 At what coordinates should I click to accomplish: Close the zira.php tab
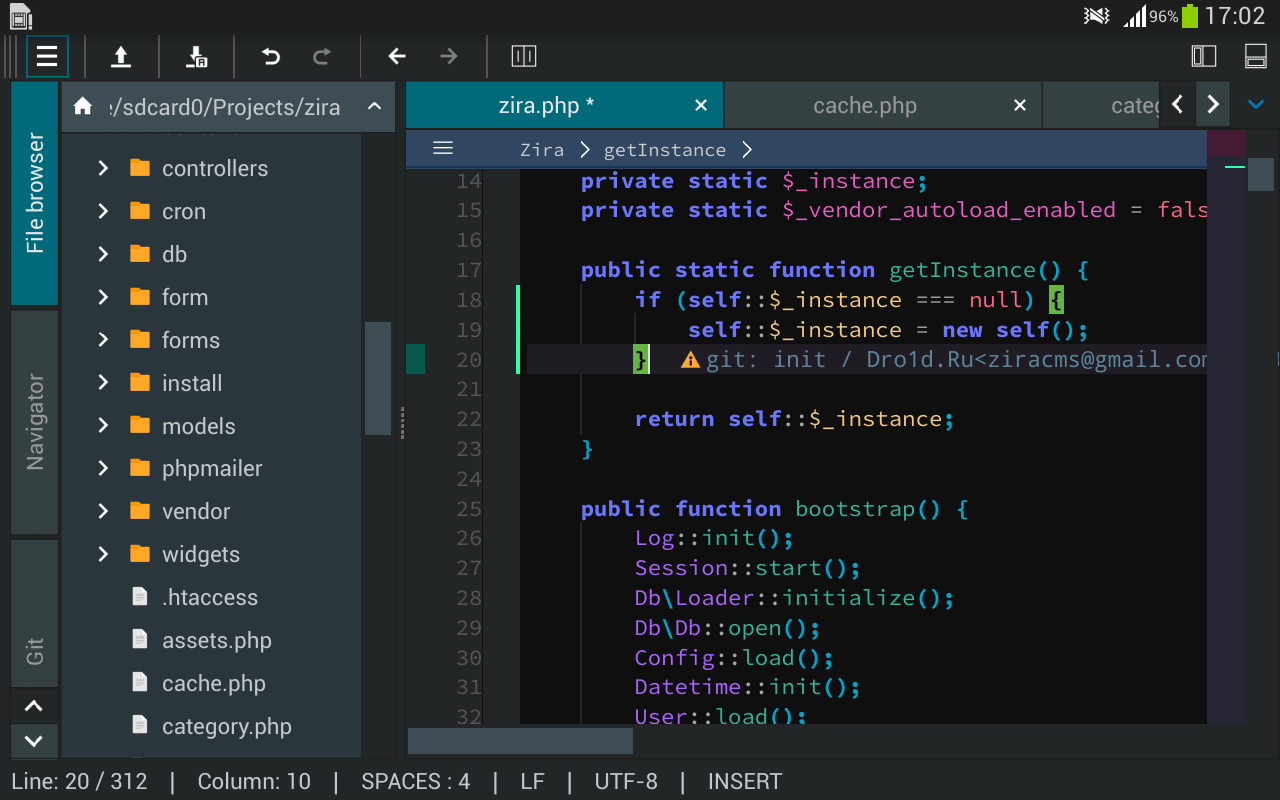[701, 106]
